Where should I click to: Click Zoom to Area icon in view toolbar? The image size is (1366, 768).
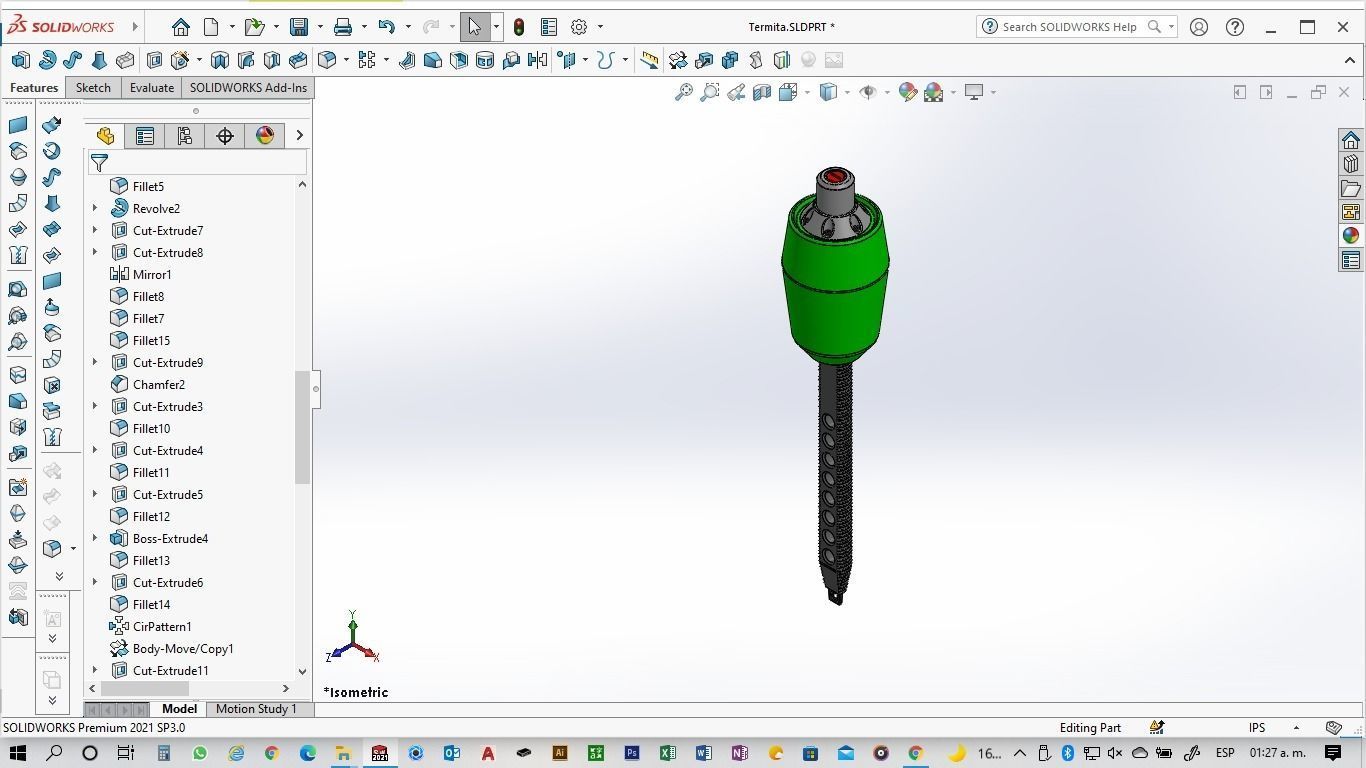click(x=710, y=92)
